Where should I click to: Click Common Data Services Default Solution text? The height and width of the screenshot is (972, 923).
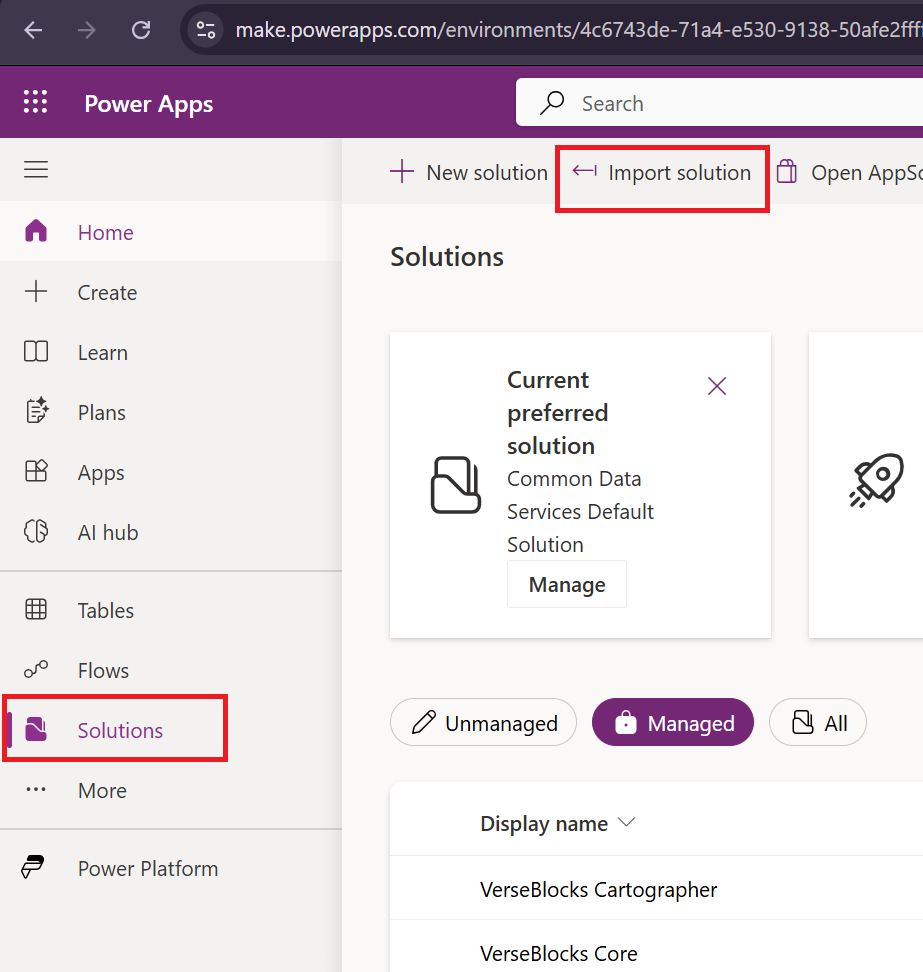pos(580,511)
